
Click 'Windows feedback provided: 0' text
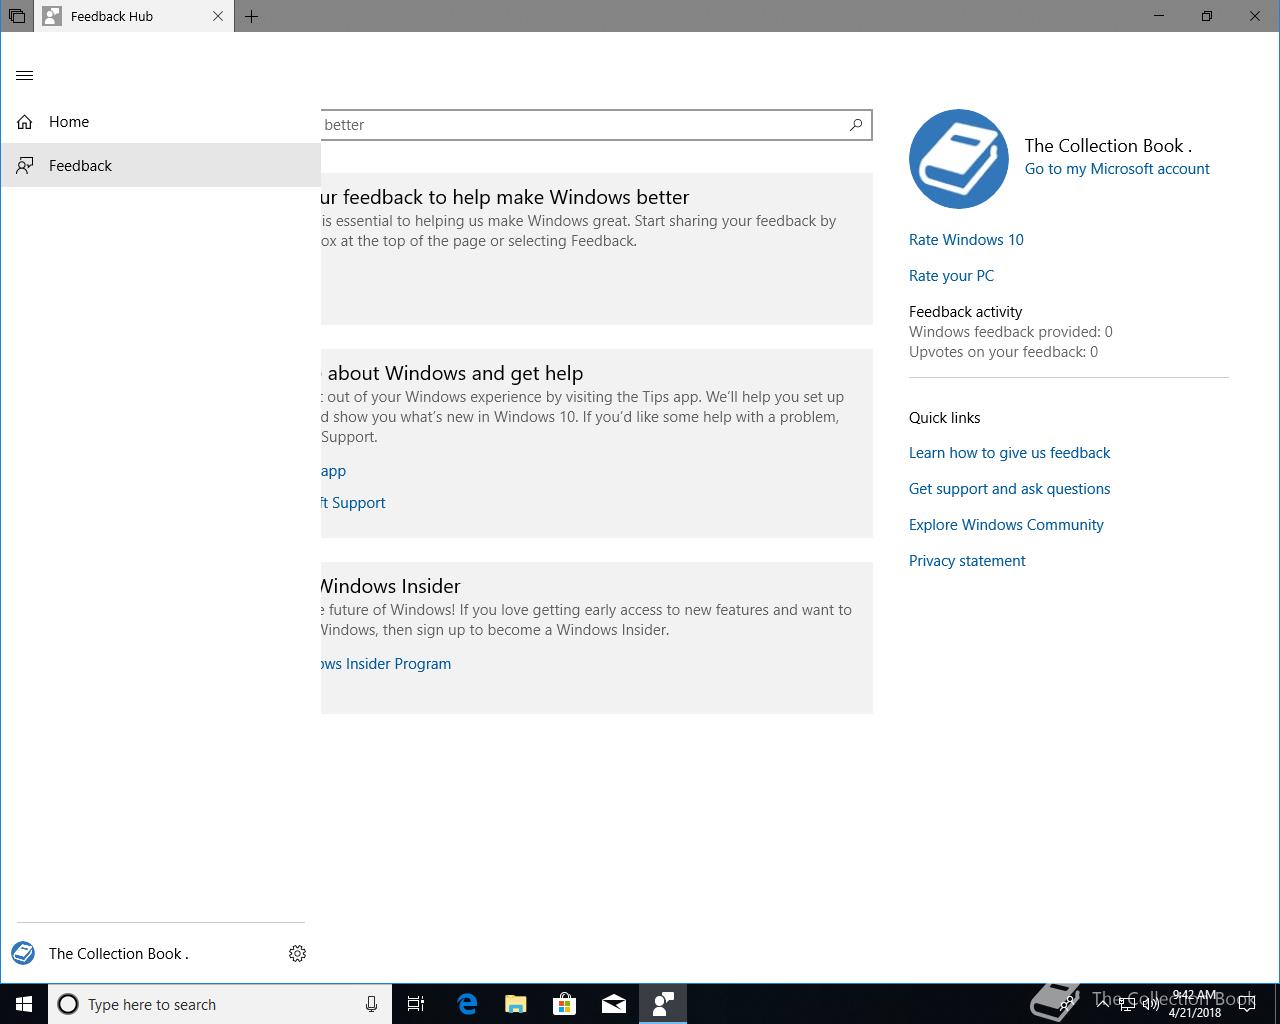click(x=1010, y=332)
